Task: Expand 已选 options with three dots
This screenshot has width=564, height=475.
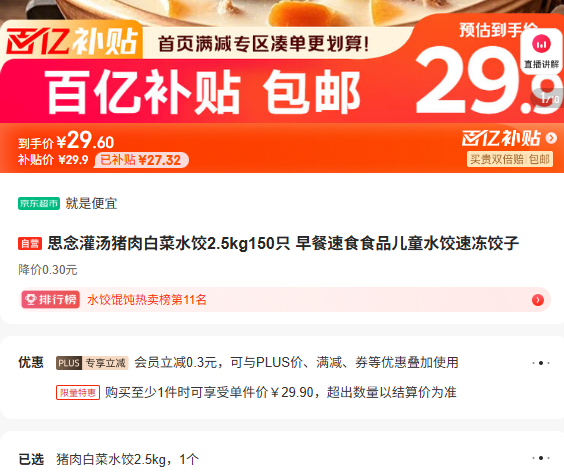Action: 541,458
